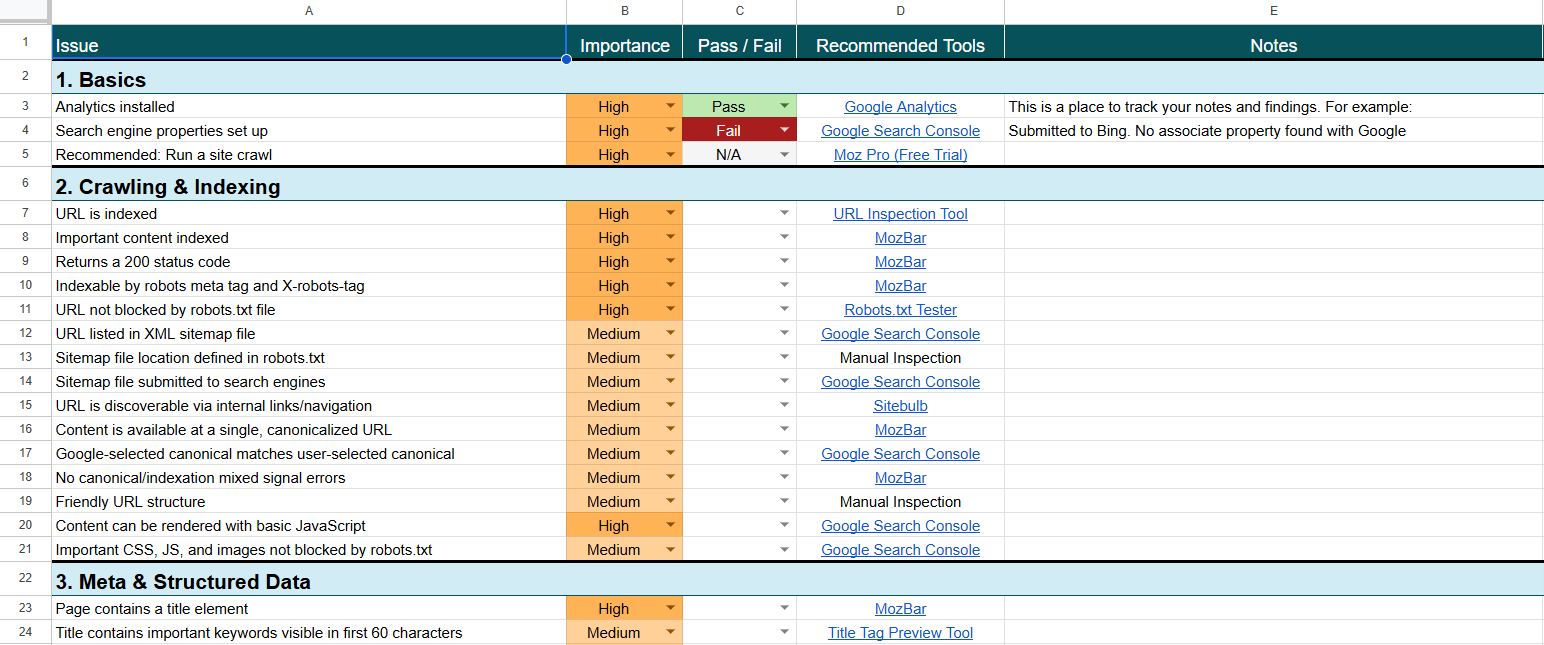Image resolution: width=1544 pixels, height=645 pixels.
Task: Open the Title Tag Preview Tool link
Action: 900,632
